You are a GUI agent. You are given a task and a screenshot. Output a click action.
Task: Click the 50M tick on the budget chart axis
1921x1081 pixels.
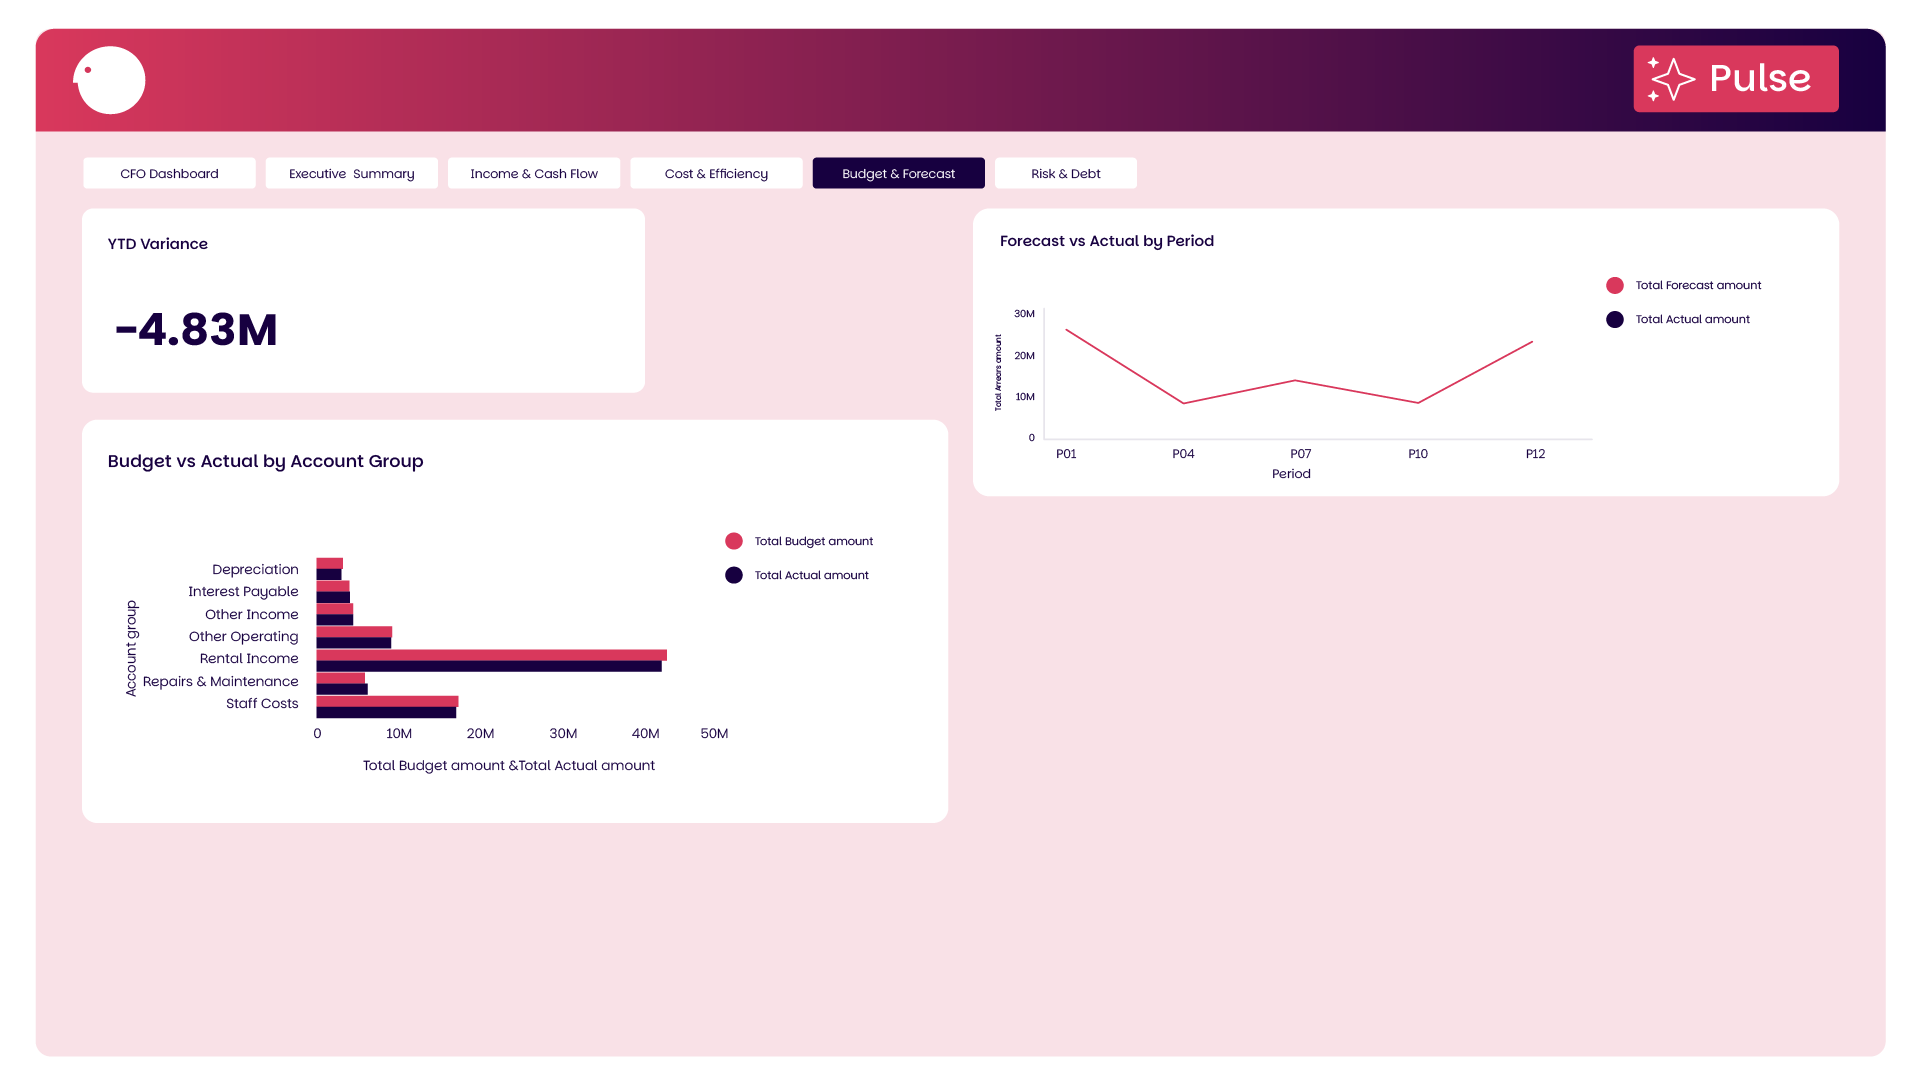pyautogui.click(x=714, y=734)
